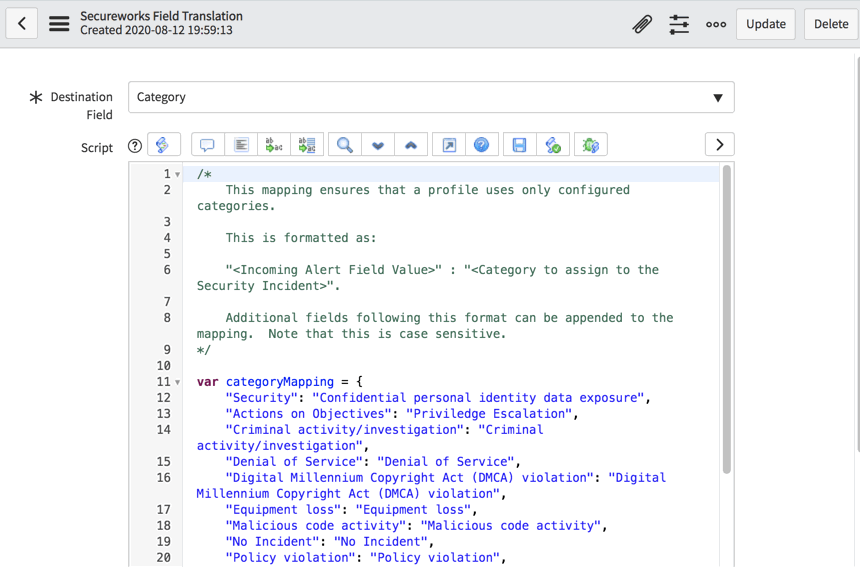Click "This is formatted as:" comment line
This screenshot has width=860, height=573.
tap(301, 238)
